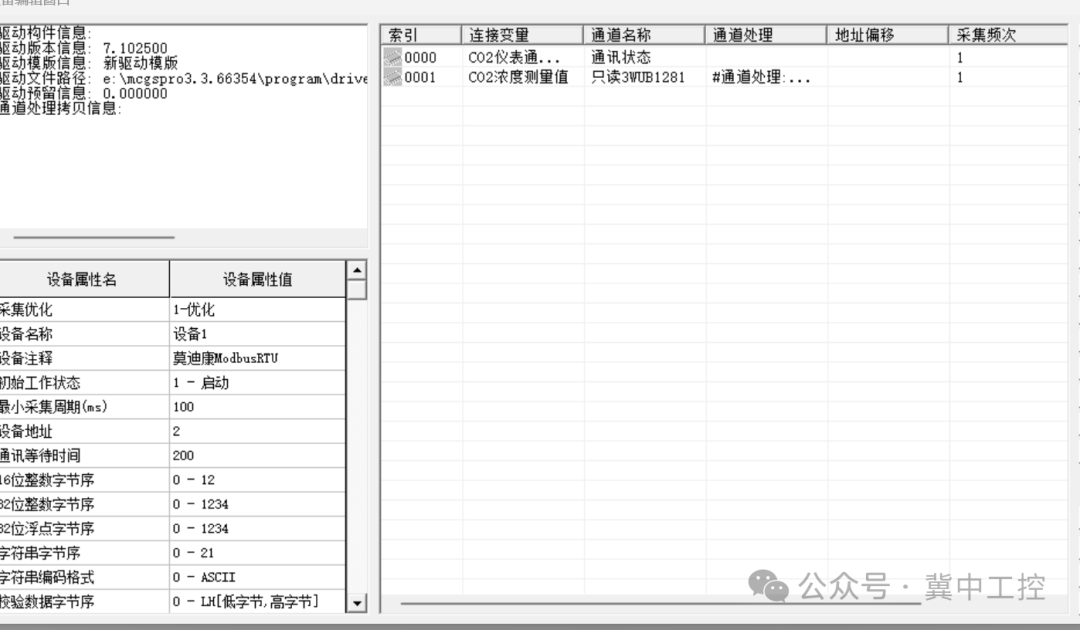Click the driver version line 7.102500
1080x630 pixels.
click(84, 48)
